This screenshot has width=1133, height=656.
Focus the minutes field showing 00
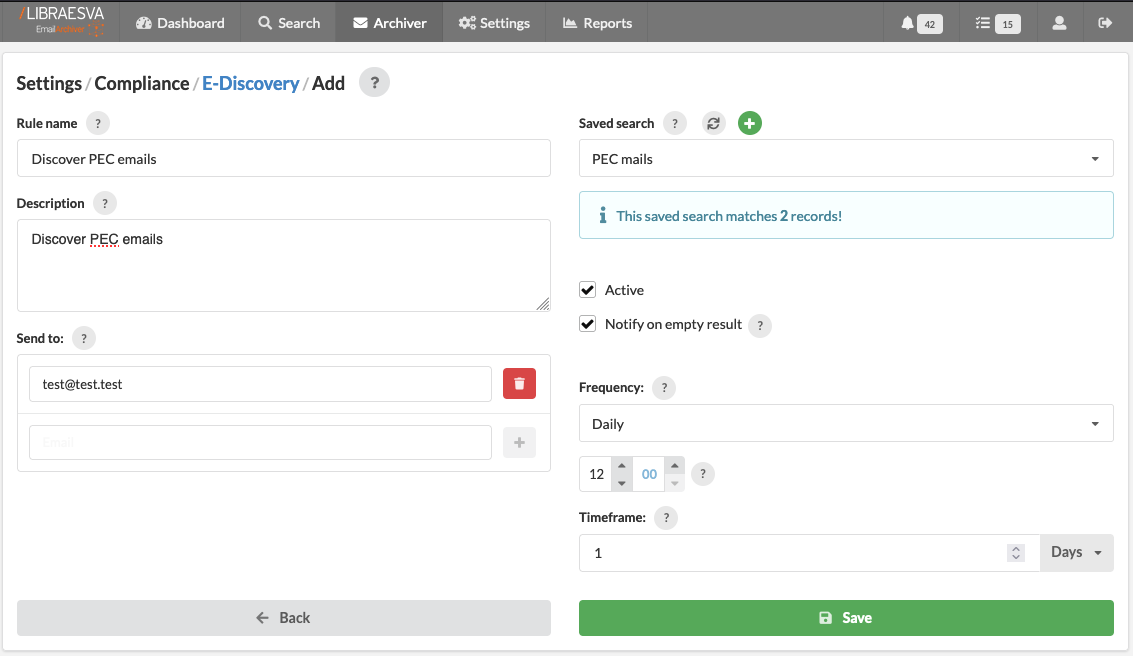pyautogui.click(x=648, y=474)
